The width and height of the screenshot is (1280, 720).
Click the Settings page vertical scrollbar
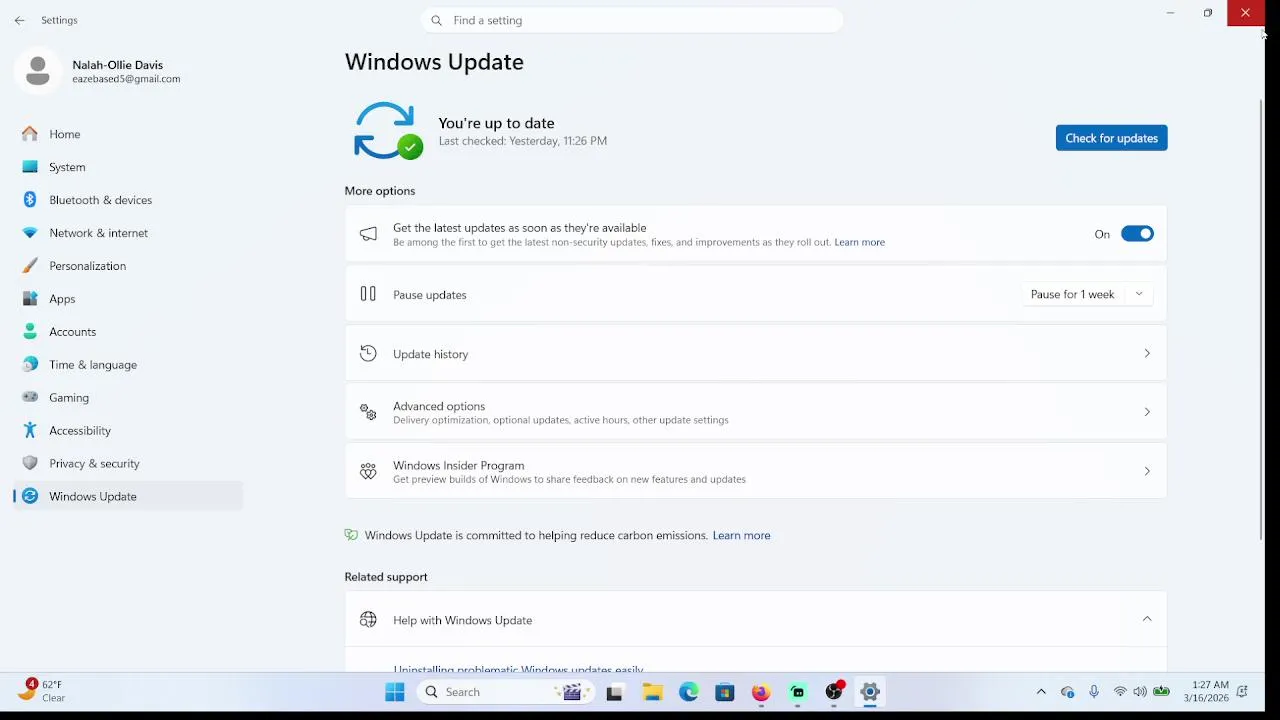click(x=1261, y=320)
